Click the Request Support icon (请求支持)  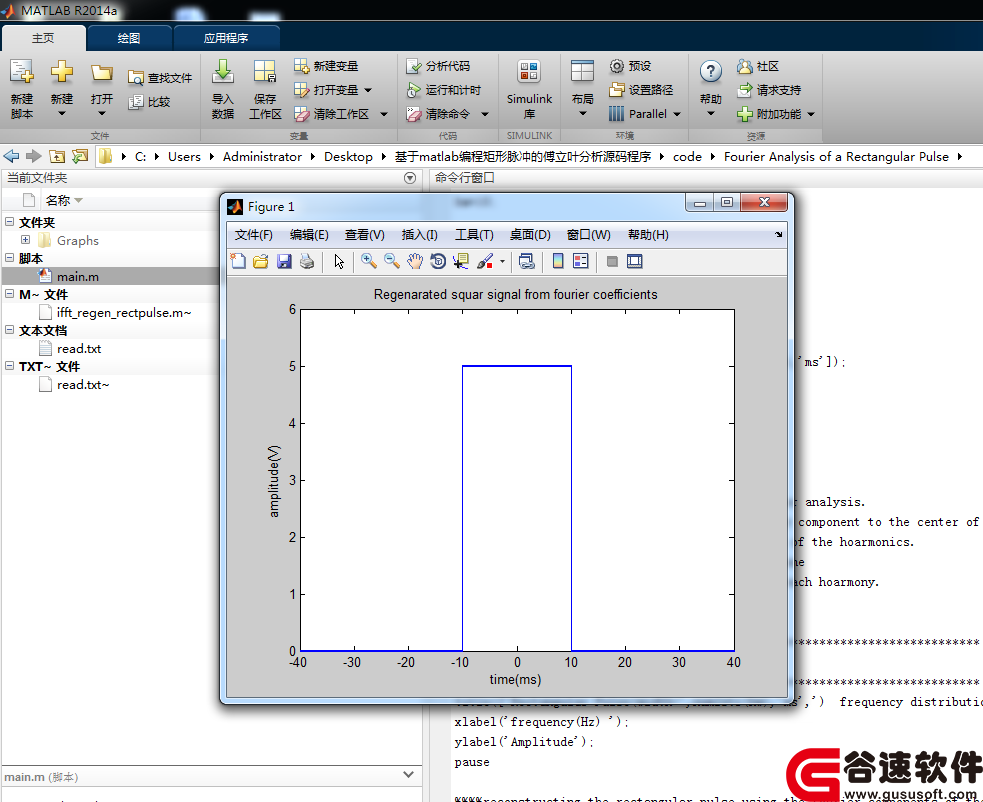tap(744, 90)
